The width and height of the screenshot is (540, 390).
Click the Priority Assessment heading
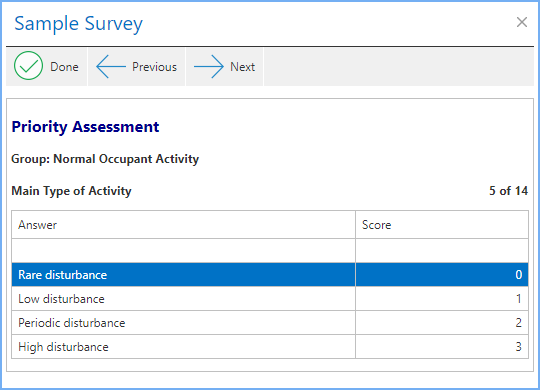(85, 127)
